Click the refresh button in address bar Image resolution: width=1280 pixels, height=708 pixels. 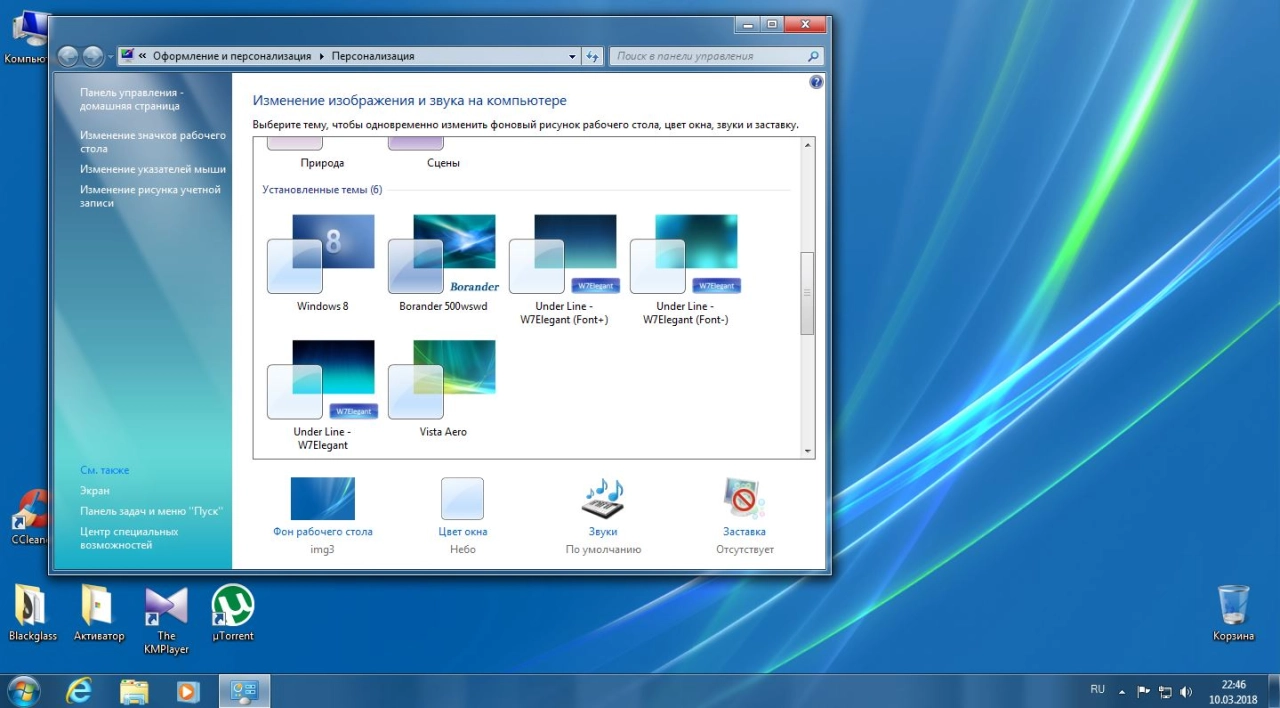(x=592, y=57)
